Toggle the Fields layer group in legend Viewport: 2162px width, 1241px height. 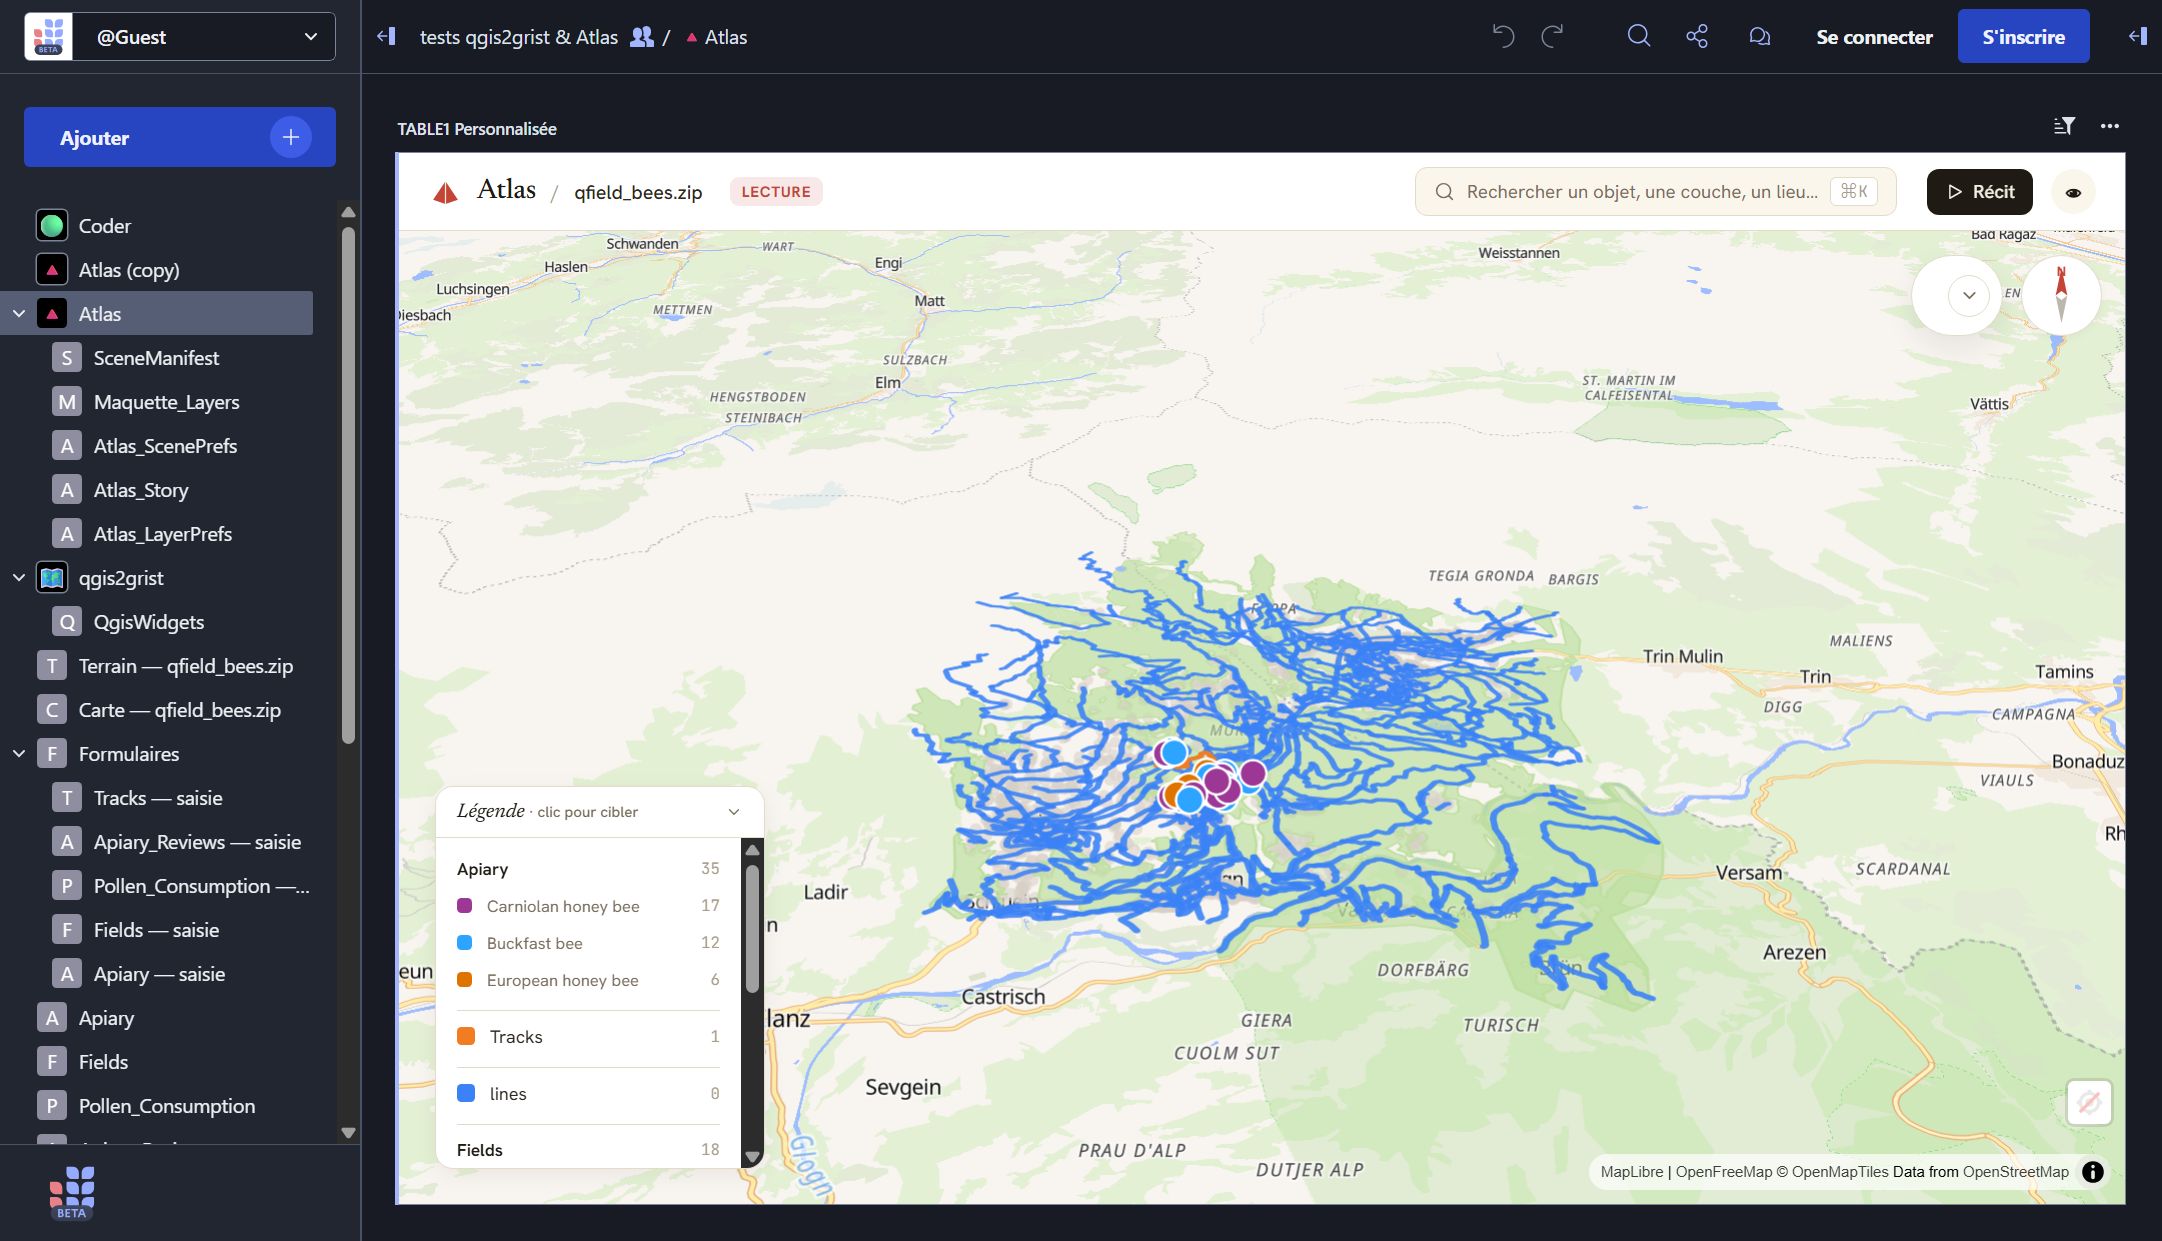click(x=588, y=1150)
